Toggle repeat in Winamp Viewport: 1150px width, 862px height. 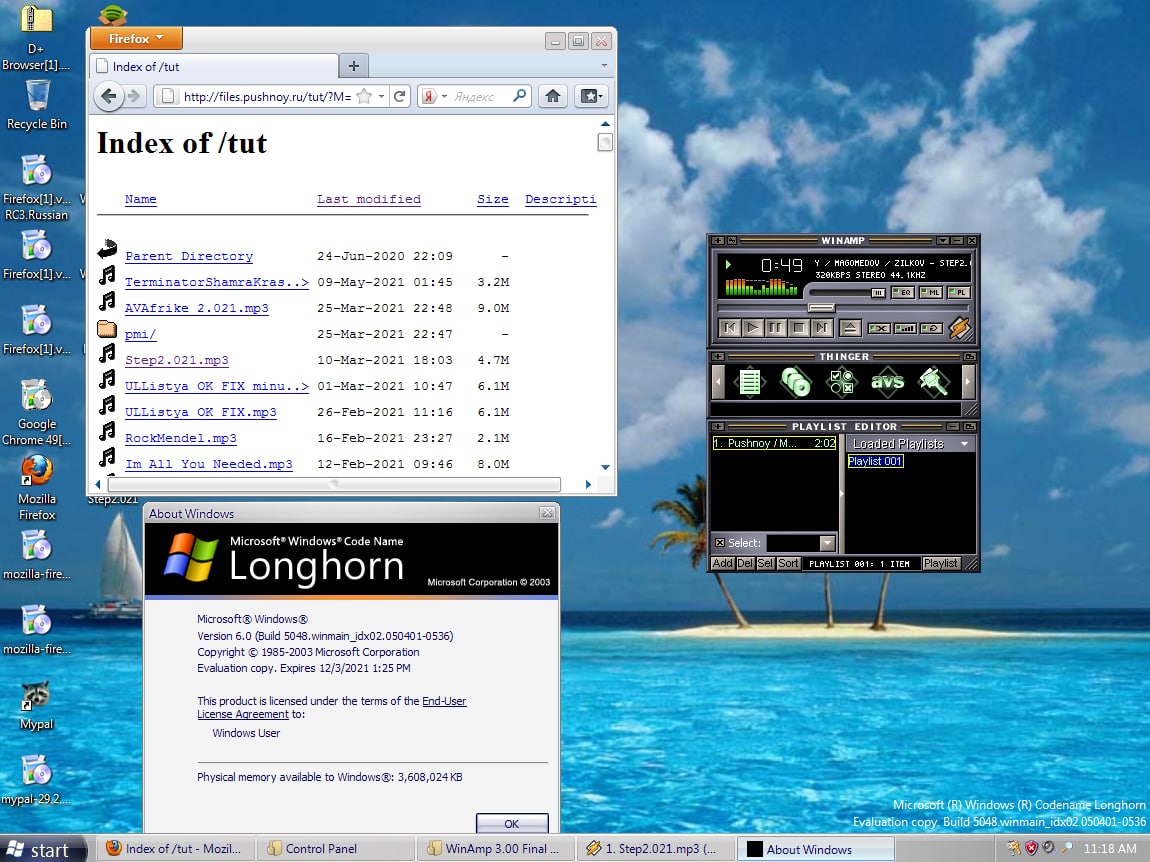pyautogui.click(x=931, y=328)
